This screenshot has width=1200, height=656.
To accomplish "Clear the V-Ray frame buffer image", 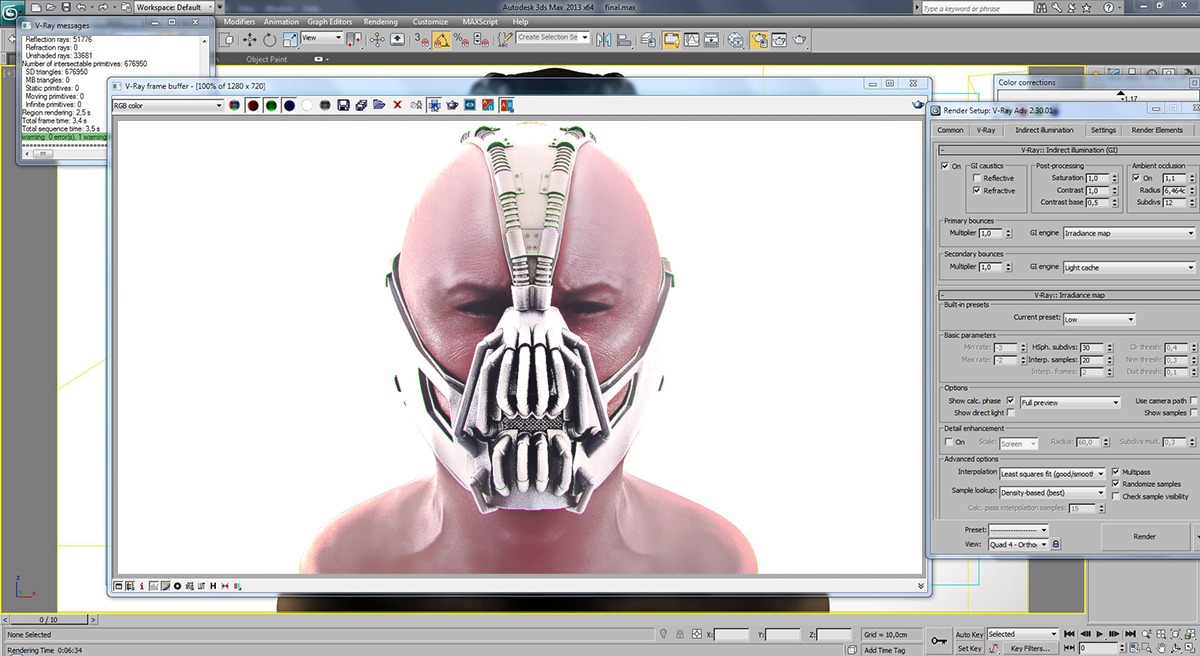I will pos(397,105).
